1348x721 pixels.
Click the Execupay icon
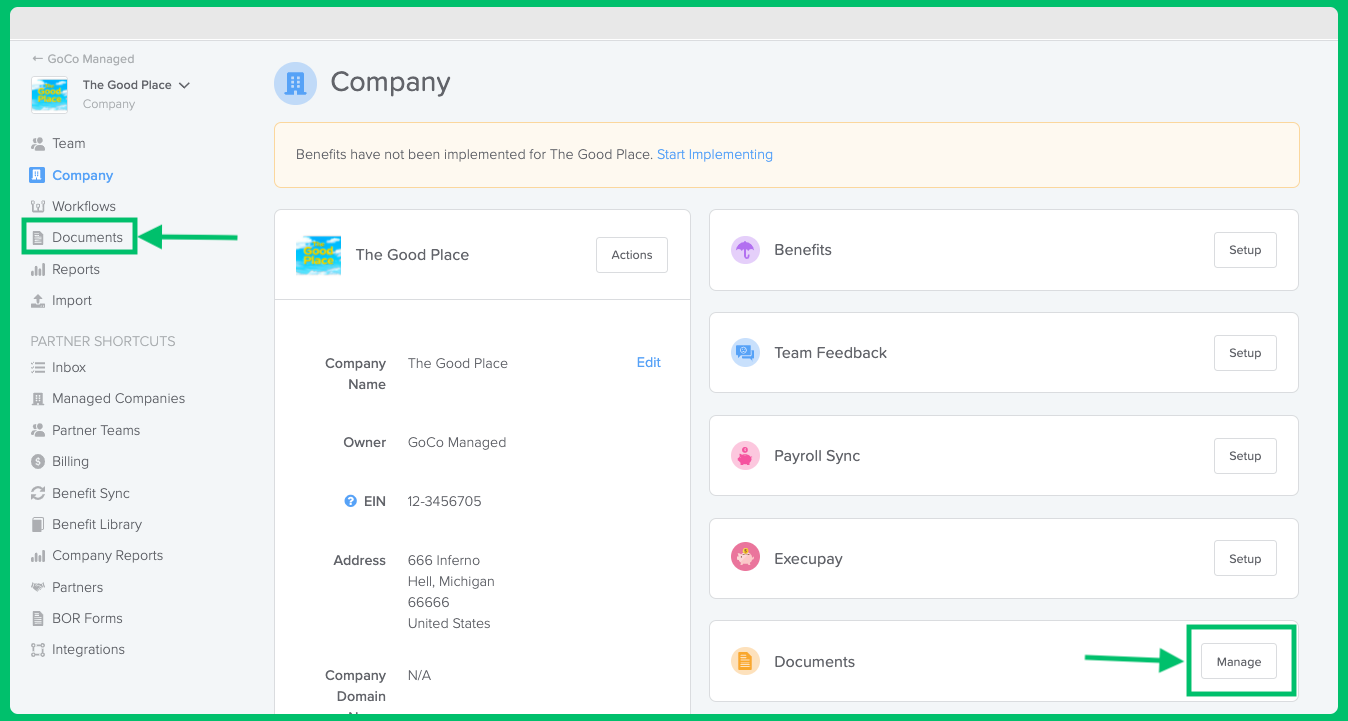click(745, 558)
